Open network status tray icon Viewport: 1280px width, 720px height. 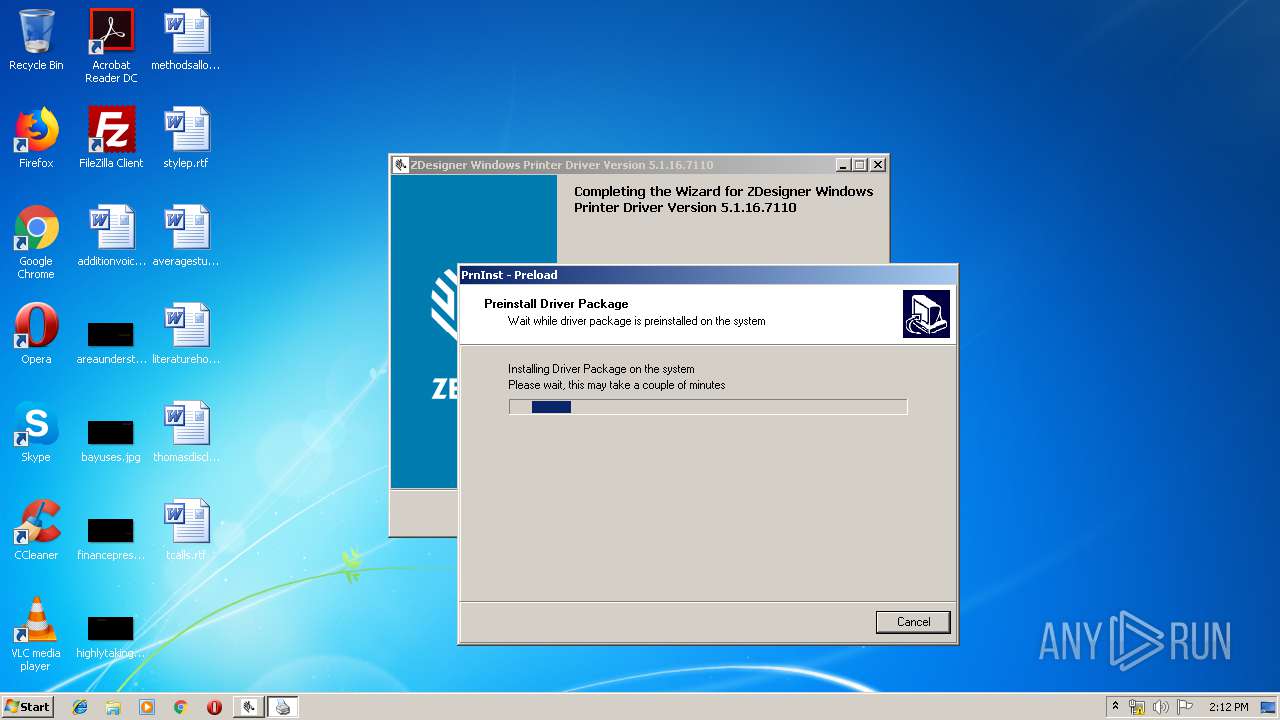click(x=1137, y=707)
